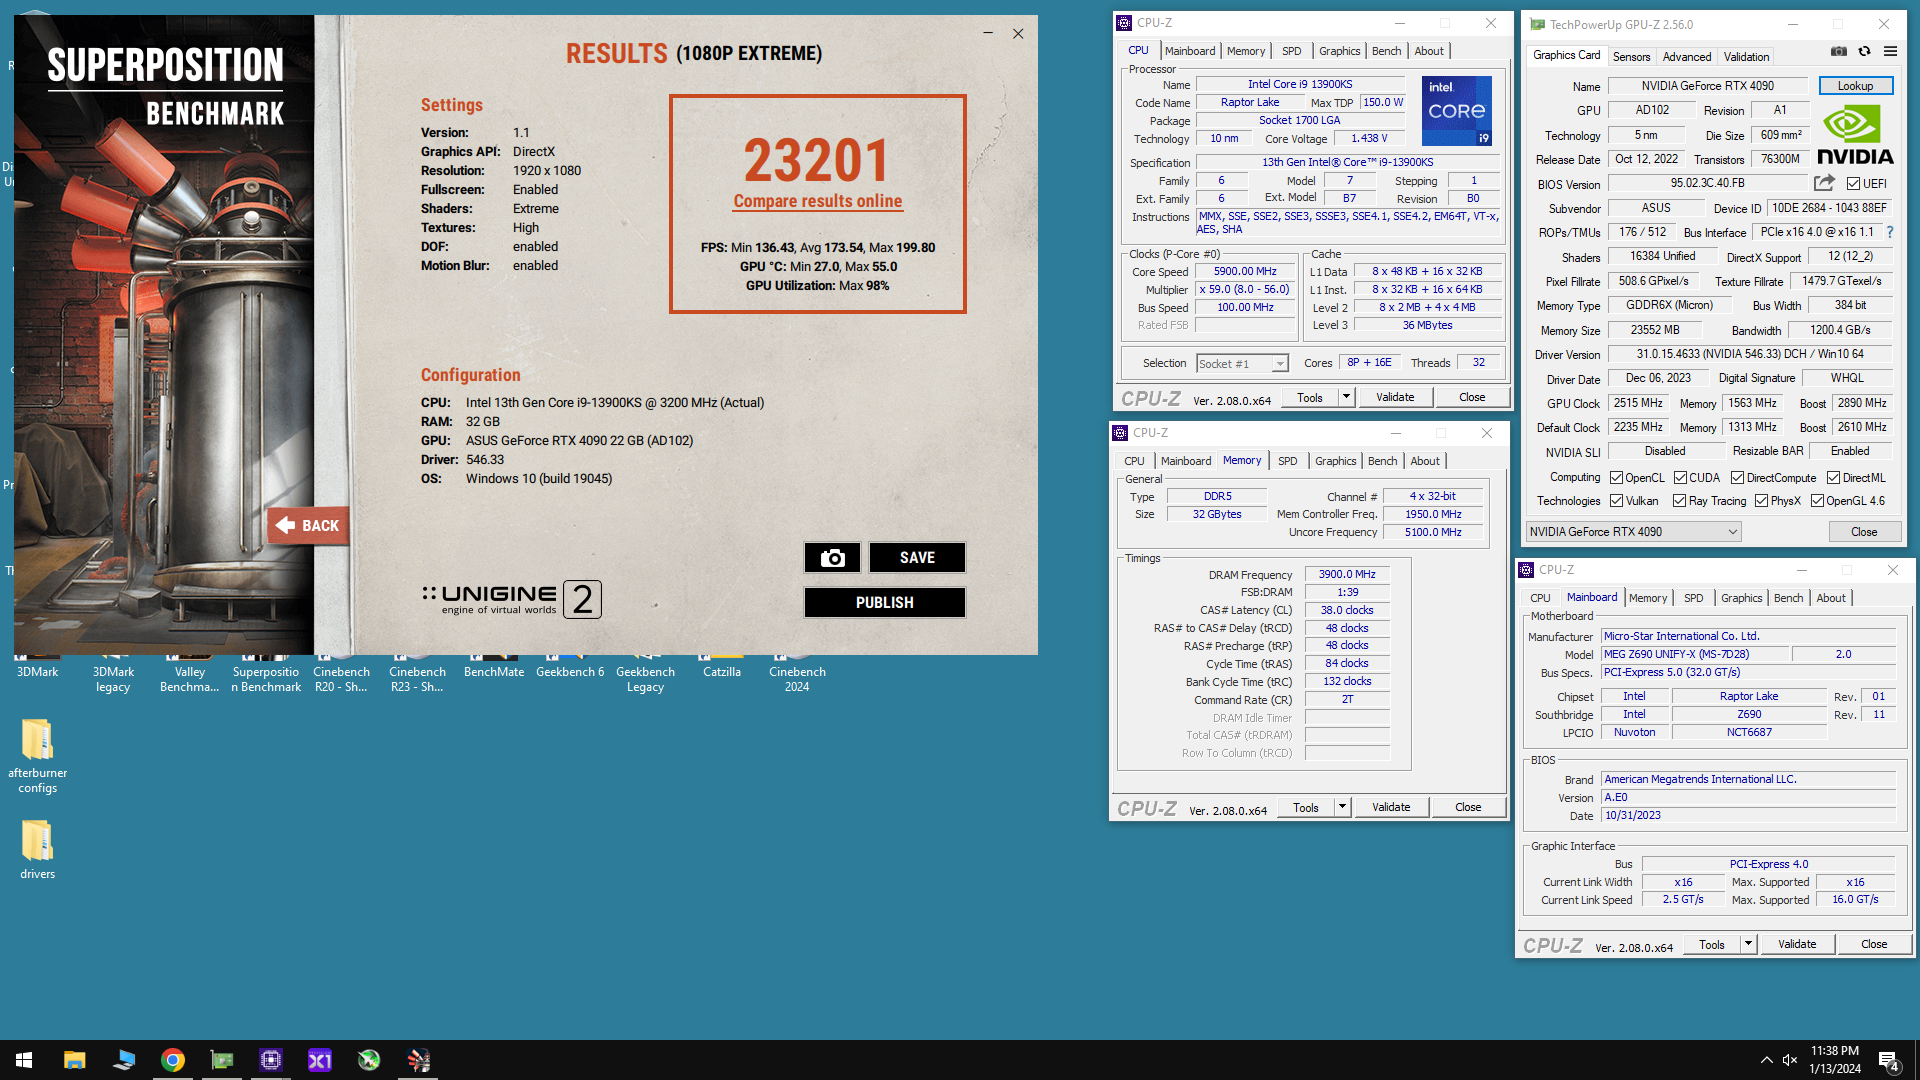The height and width of the screenshot is (1080, 1920).
Task: Click the mainboard model MEG Z690 UNIFY-X field
Action: click(1695, 654)
